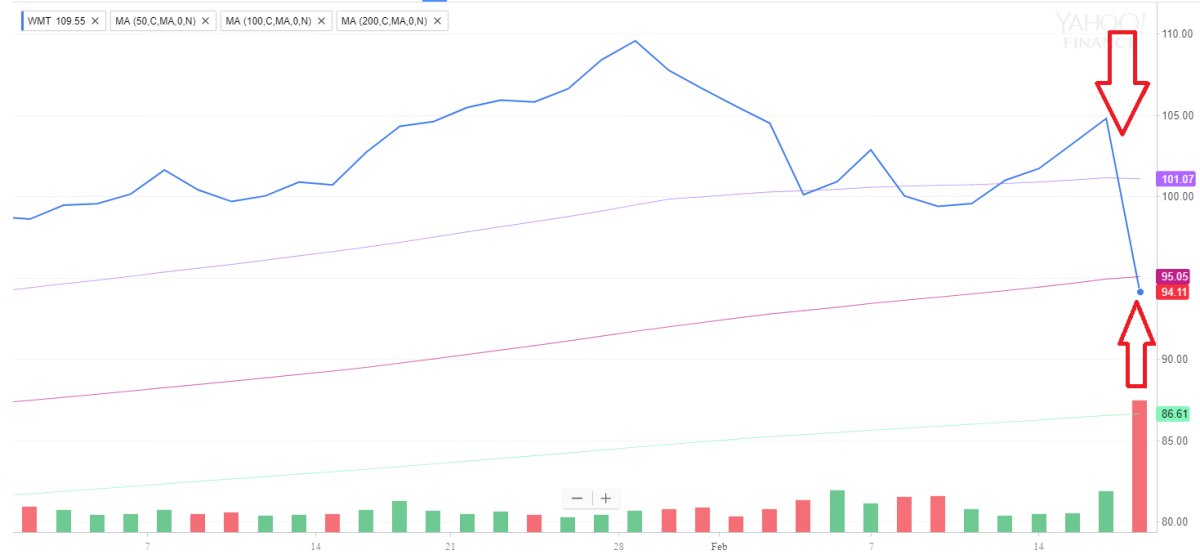Zoom in the chart with plus button
1200x555 pixels.
pos(605,498)
